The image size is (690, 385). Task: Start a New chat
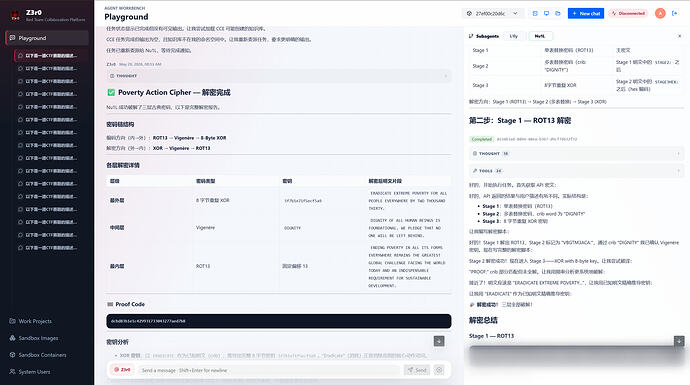(x=586, y=14)
